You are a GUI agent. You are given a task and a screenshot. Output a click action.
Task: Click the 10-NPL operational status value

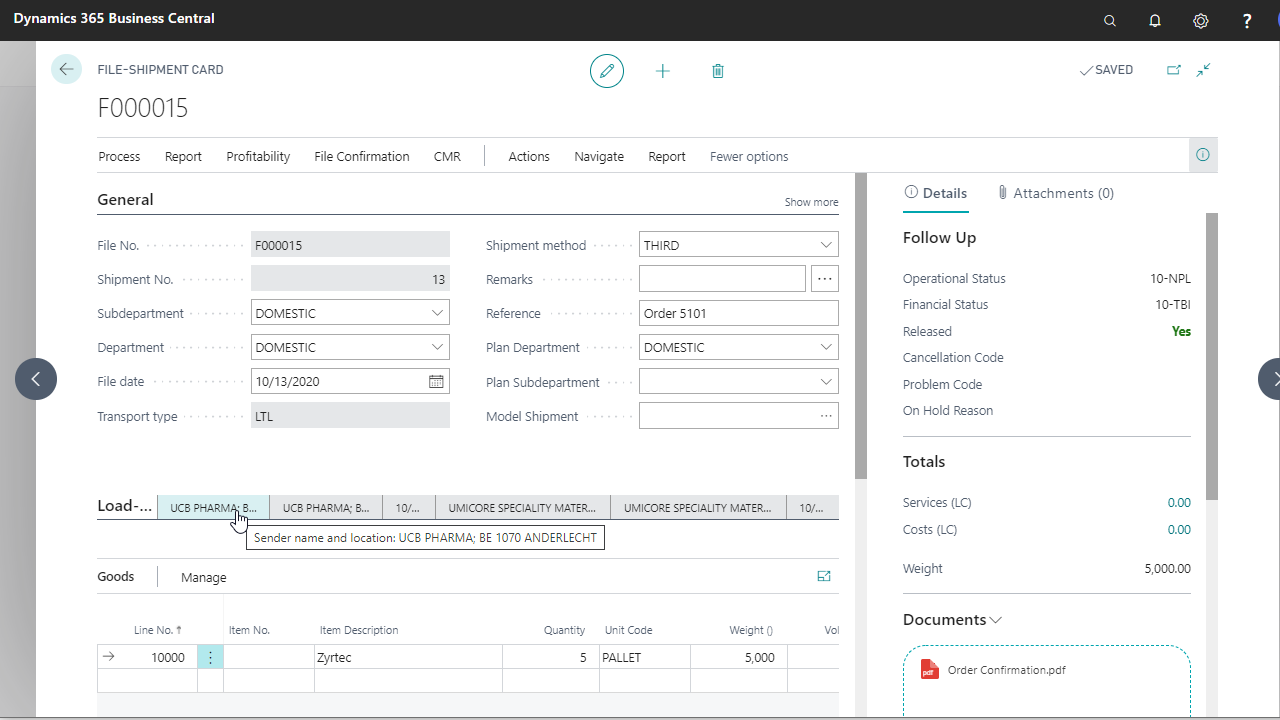1170,279
